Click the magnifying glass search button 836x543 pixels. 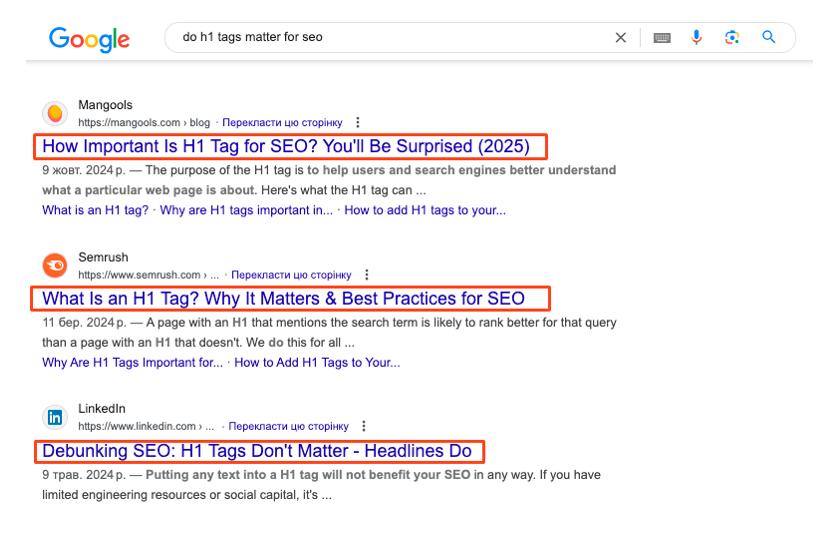point(768,37)
